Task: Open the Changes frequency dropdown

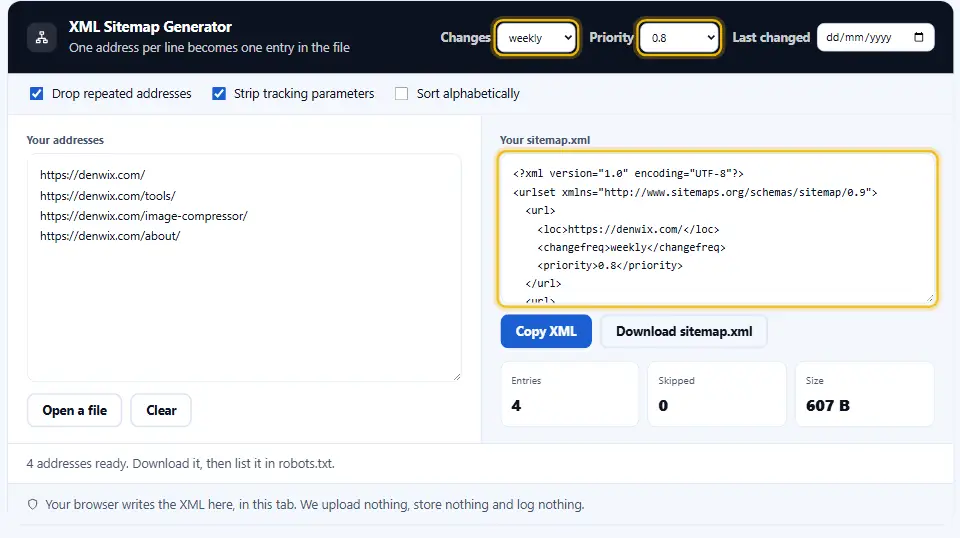Action: (x=536, y=38)
